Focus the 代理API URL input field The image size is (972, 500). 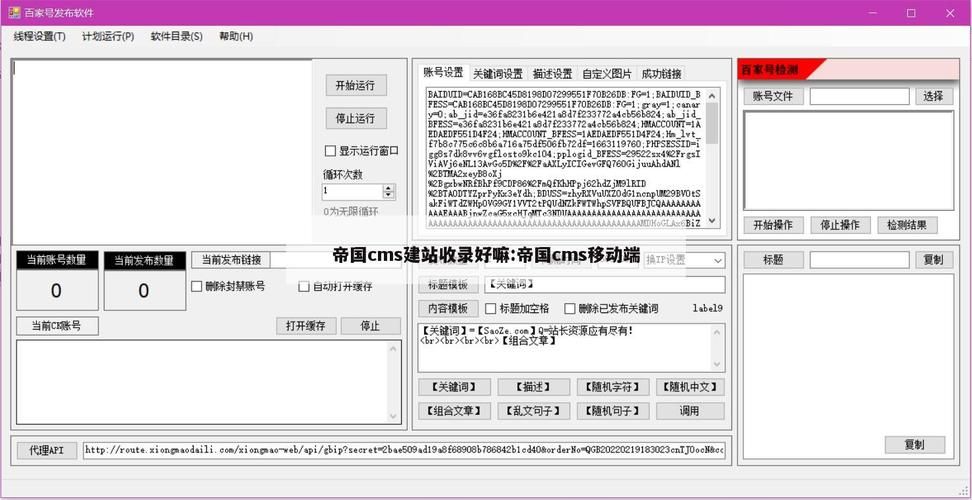(404, 450)
